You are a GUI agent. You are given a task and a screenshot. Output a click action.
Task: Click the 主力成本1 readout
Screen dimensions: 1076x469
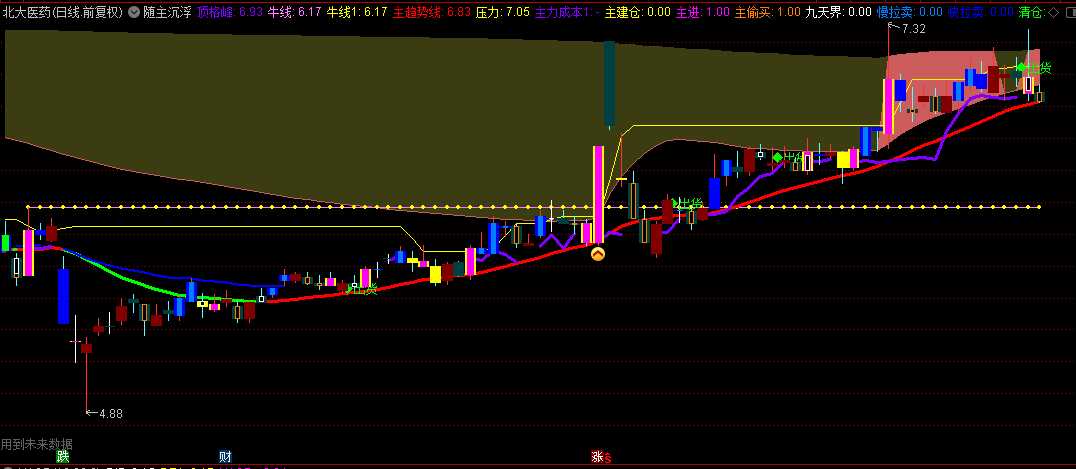pyautogui.click(x=567, y=12)
